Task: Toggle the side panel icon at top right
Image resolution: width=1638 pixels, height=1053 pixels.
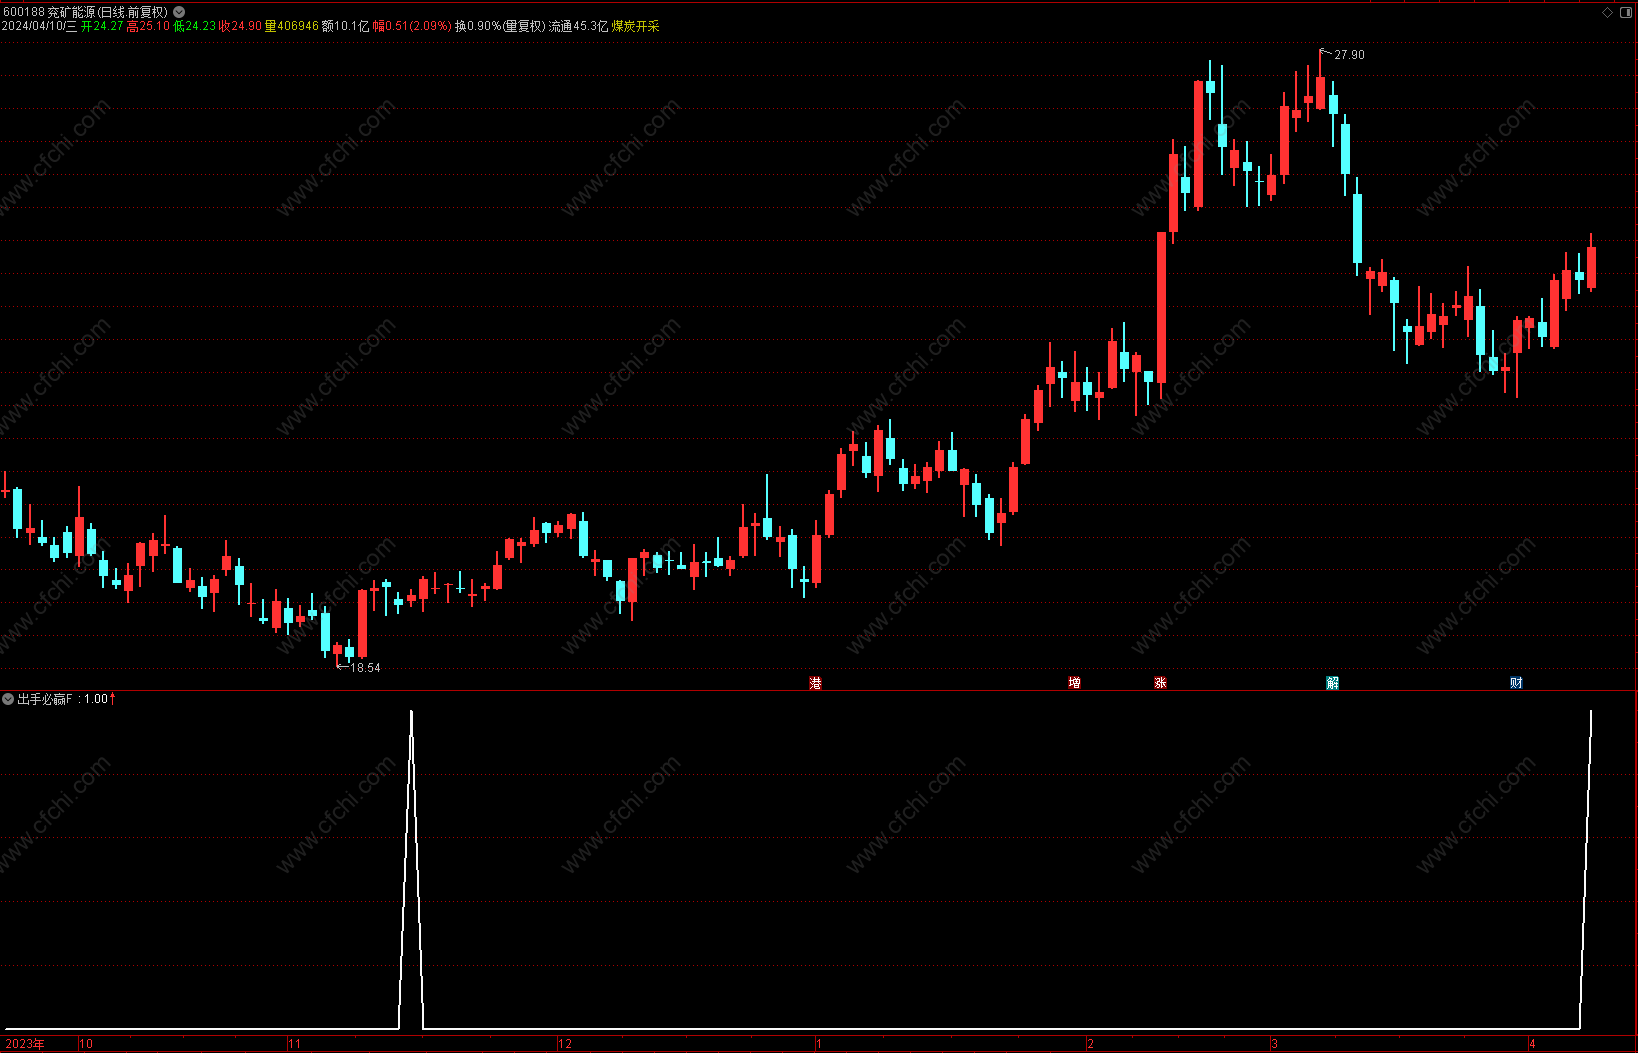Action: pyautogui.click(x=1626, y=12)
